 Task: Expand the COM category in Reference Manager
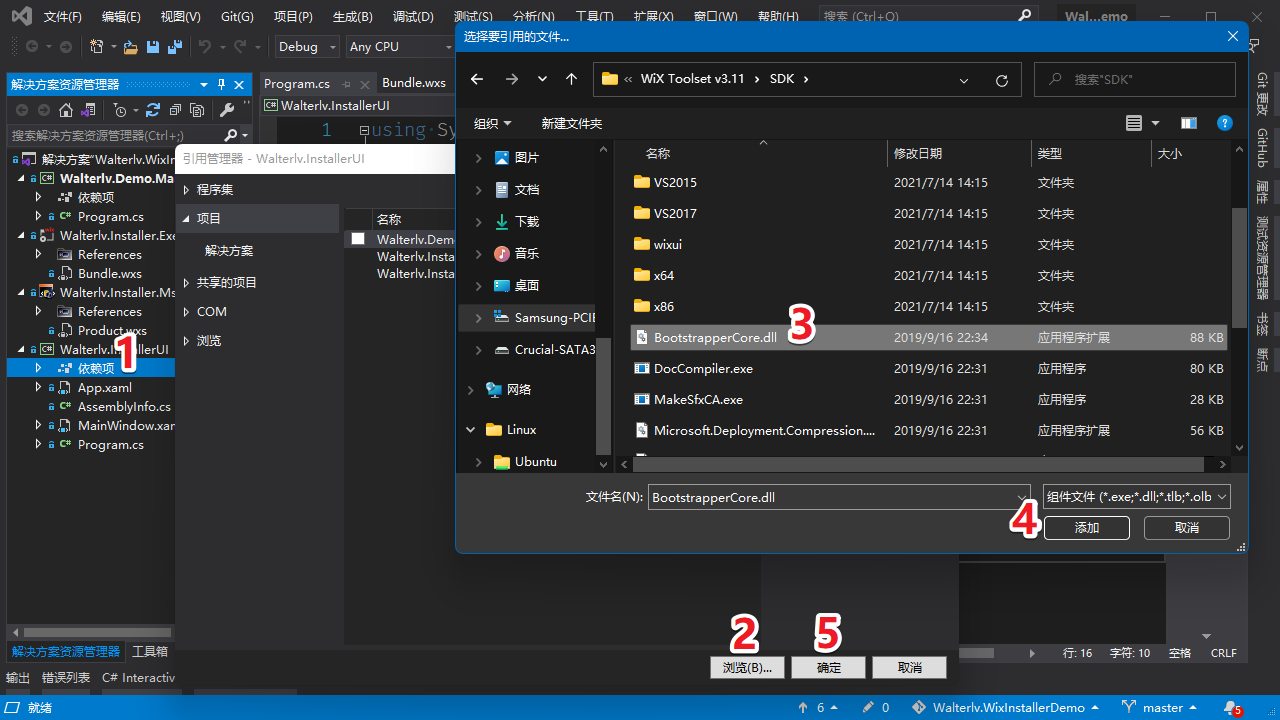click(186, 312)
